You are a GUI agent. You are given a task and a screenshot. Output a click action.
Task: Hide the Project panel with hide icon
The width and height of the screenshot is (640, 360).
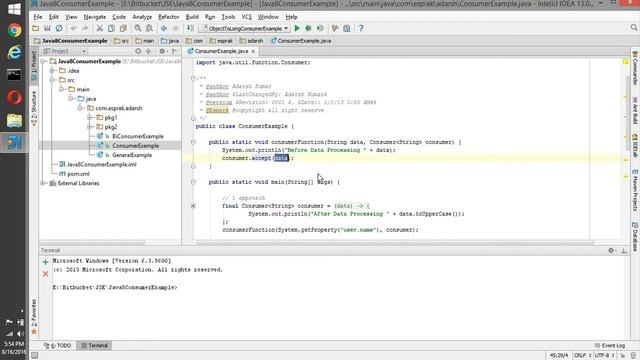175,51
